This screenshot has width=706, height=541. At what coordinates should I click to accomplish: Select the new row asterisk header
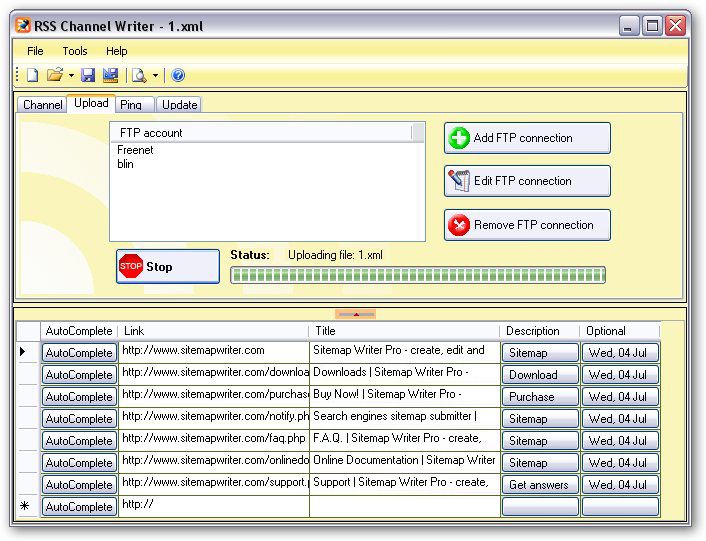click(x=28, y=507)
